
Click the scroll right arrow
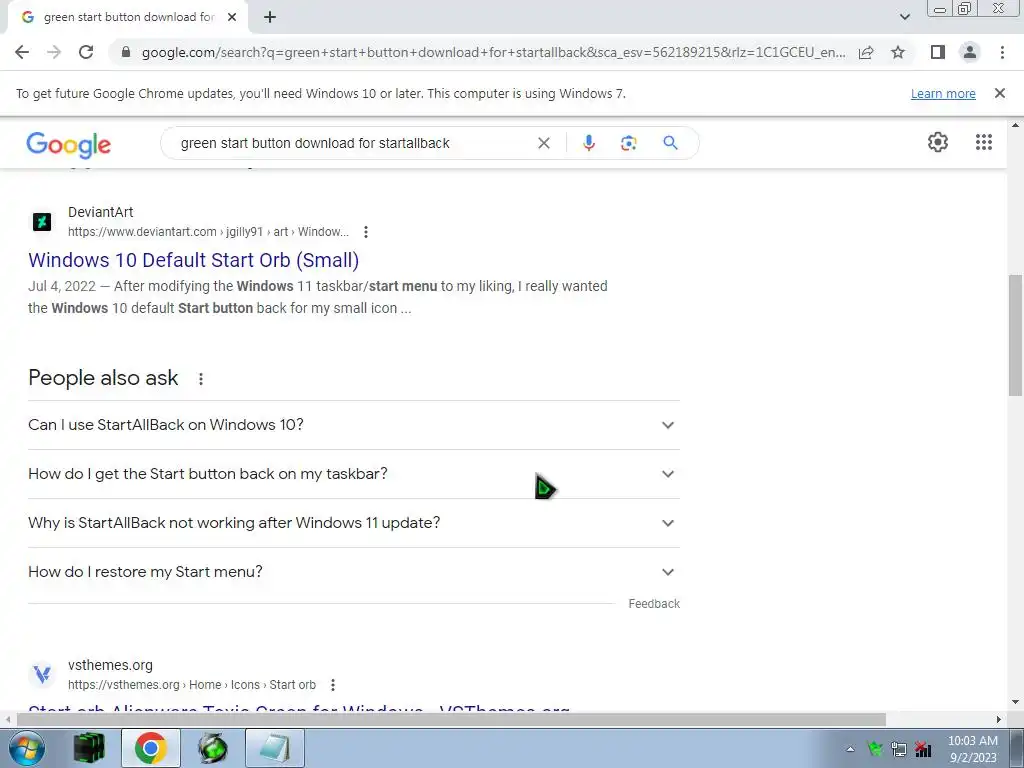(x=999, y=720)
